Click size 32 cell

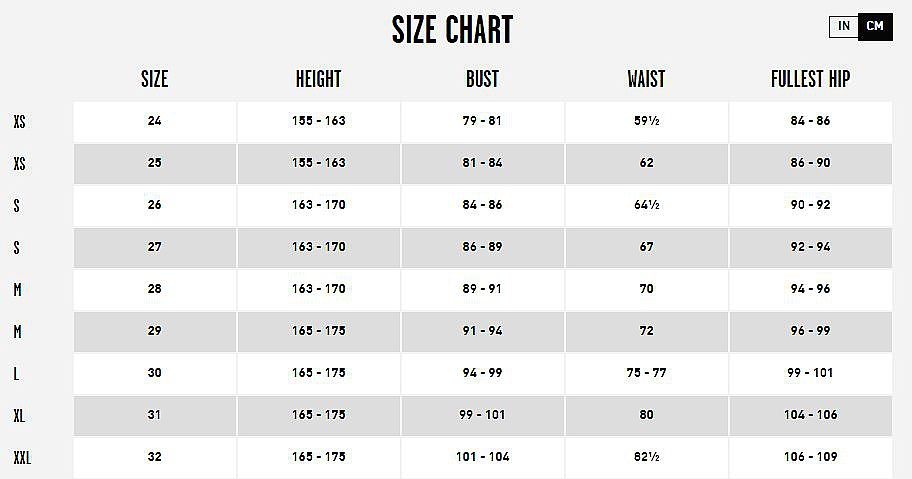[x=154, y=457]
